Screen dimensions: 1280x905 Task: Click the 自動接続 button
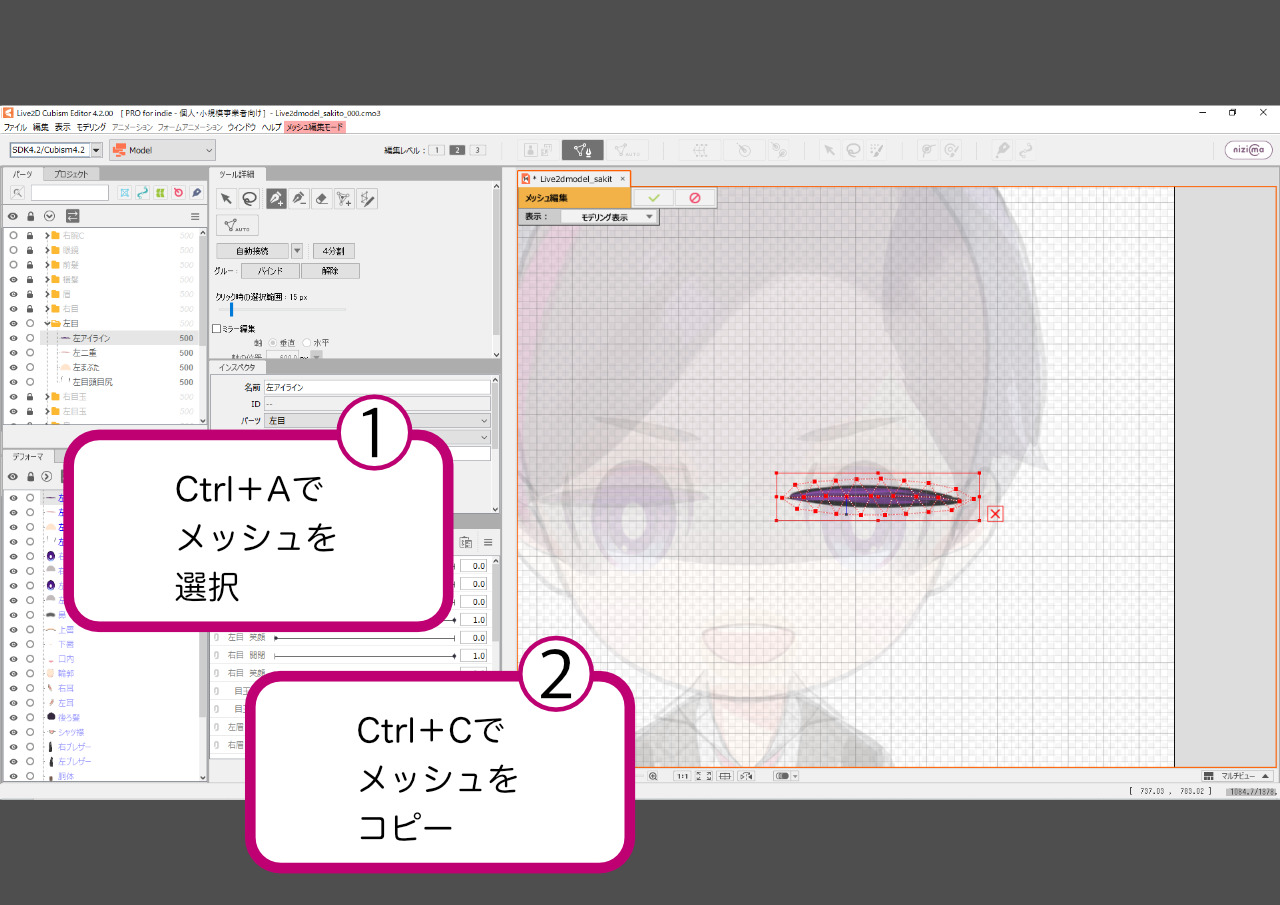(x=252, y=251)
